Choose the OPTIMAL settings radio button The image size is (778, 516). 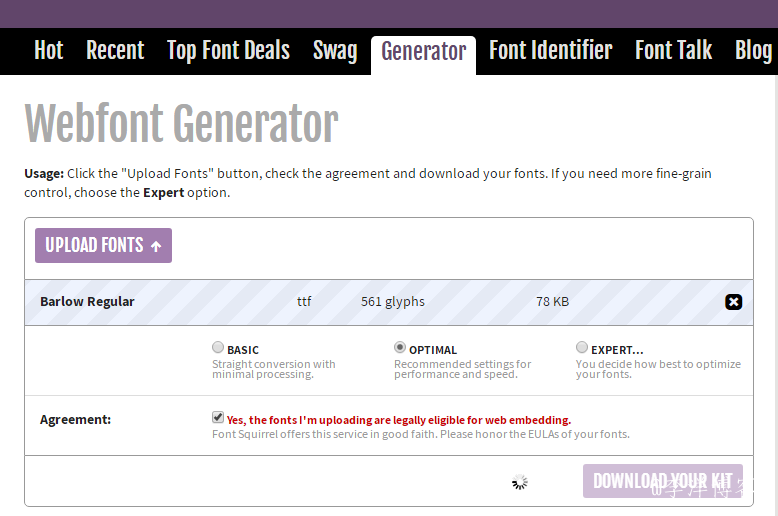[x=400, y=348]
